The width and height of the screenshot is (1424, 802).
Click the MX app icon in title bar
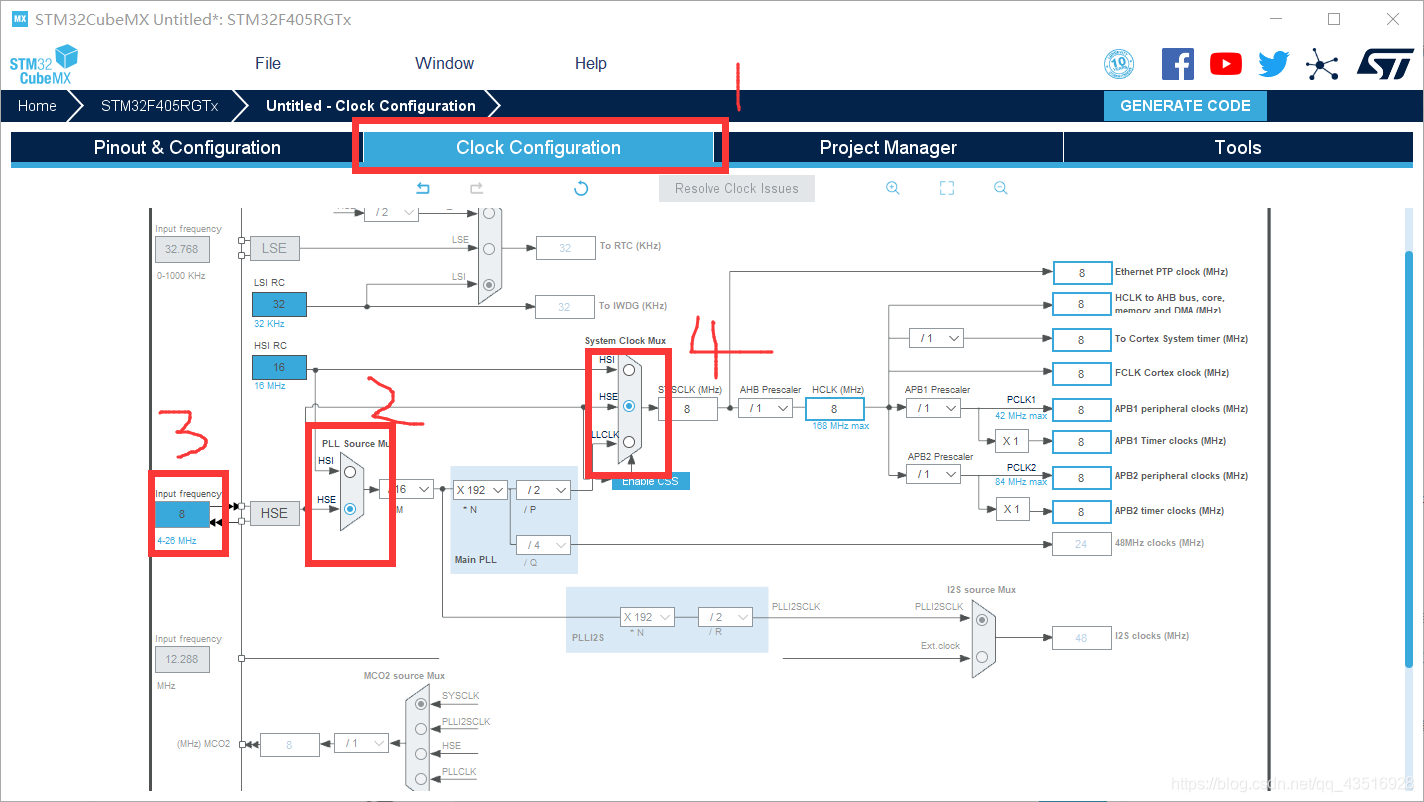(x=20, y=19)
